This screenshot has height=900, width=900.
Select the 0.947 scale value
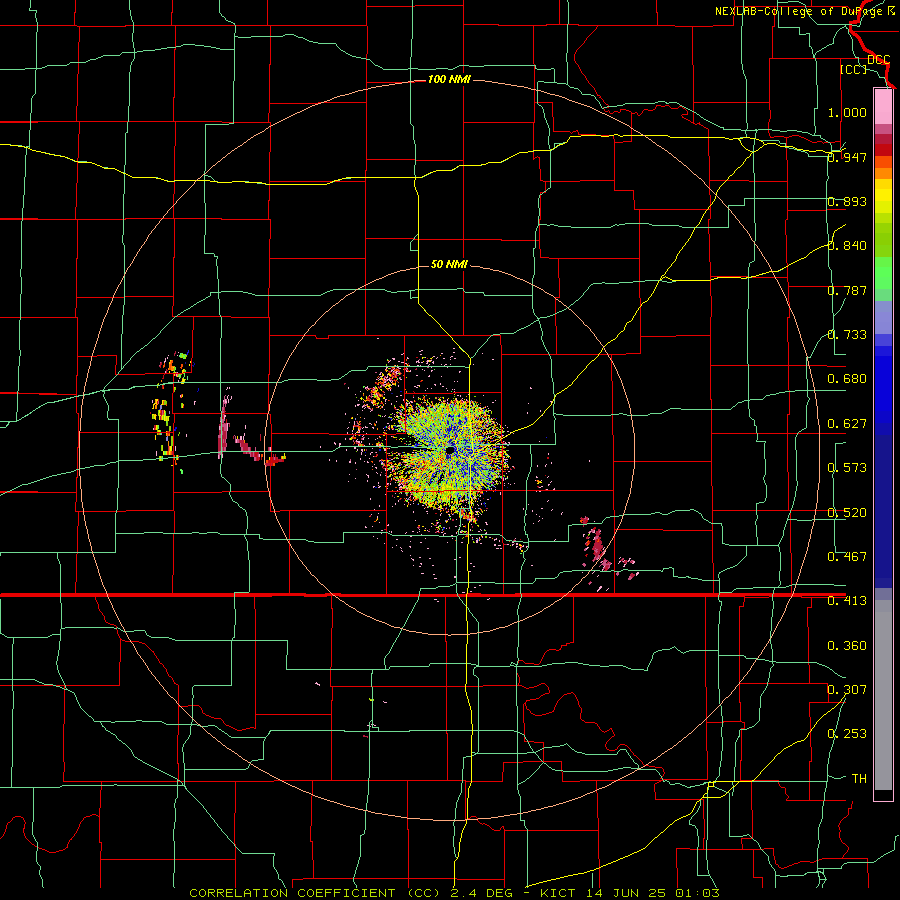(847, 157)
